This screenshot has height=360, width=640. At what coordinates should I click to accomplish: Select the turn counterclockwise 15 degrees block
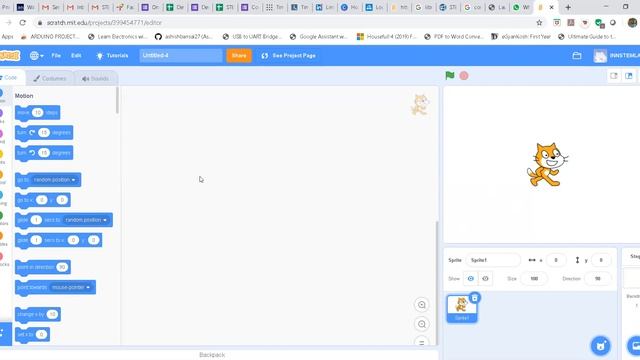point(44,153)
